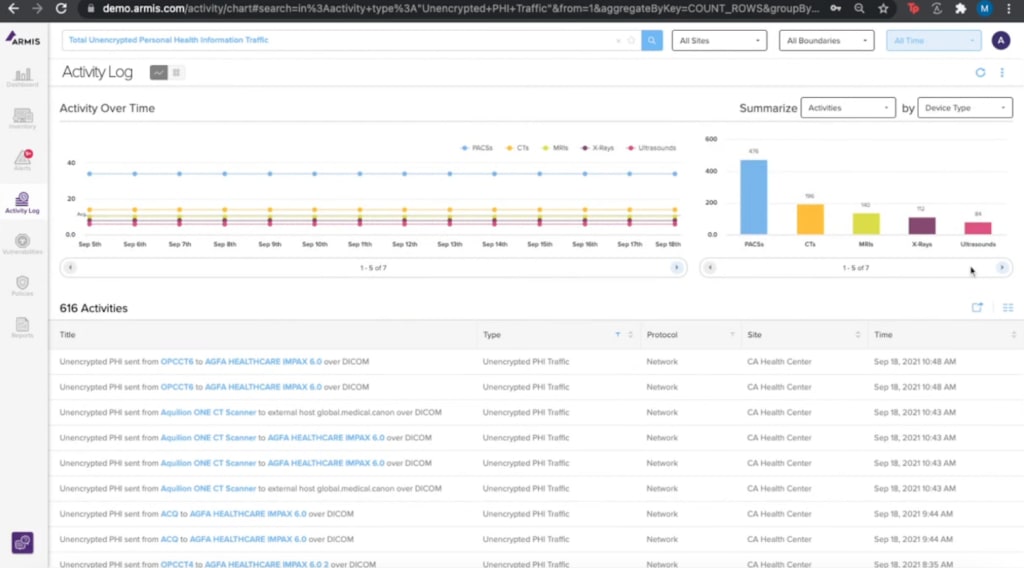This screenshot has width=1024, height=568.
Task: Open the Vulnerabilities sidebar icon
Action: (23, 244)
